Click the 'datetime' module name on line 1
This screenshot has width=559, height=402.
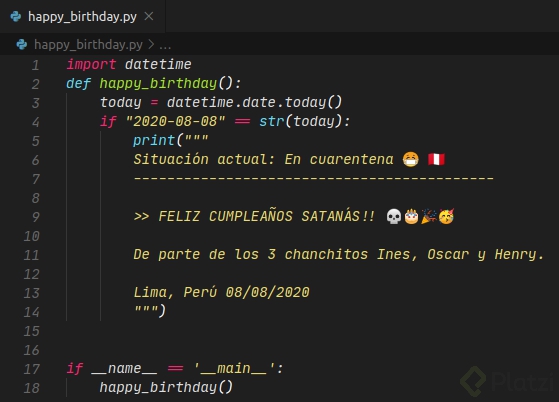pos(158,65)
